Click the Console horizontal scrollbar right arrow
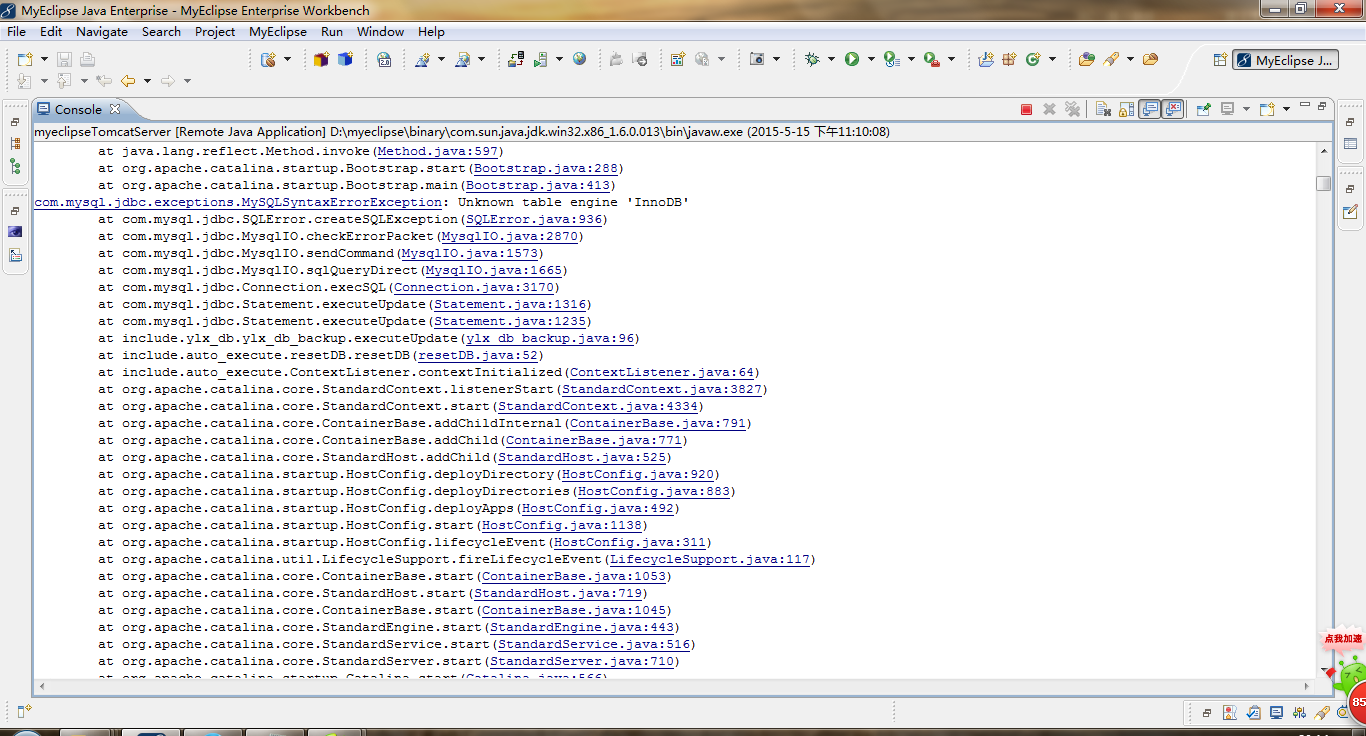Image resolution: width=1366 pixels, height=736 pixels. click(x=1307, y=686)
